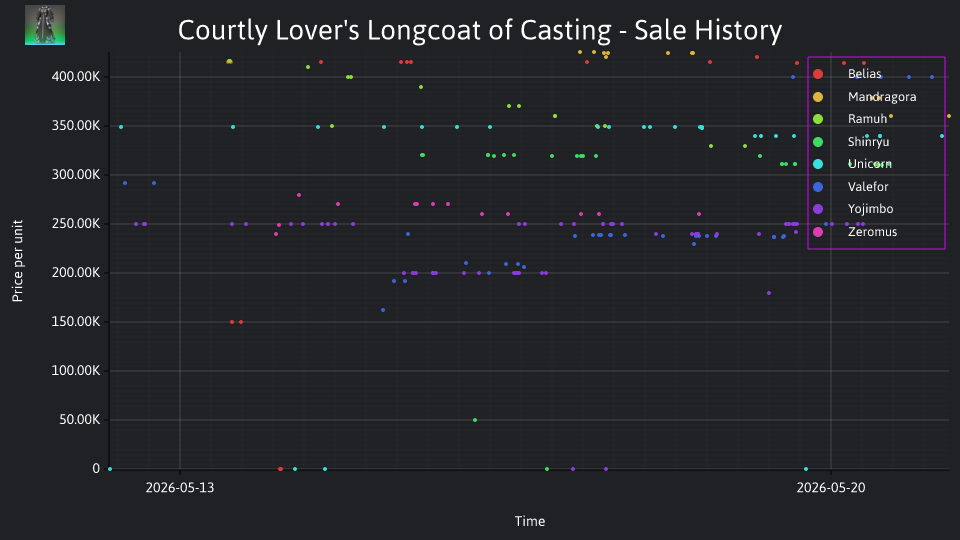Image resolution: width=960 pixels, height=540 pixels.
Task: Toggle the Shinryu green legend marker
Action: (817, 141)
